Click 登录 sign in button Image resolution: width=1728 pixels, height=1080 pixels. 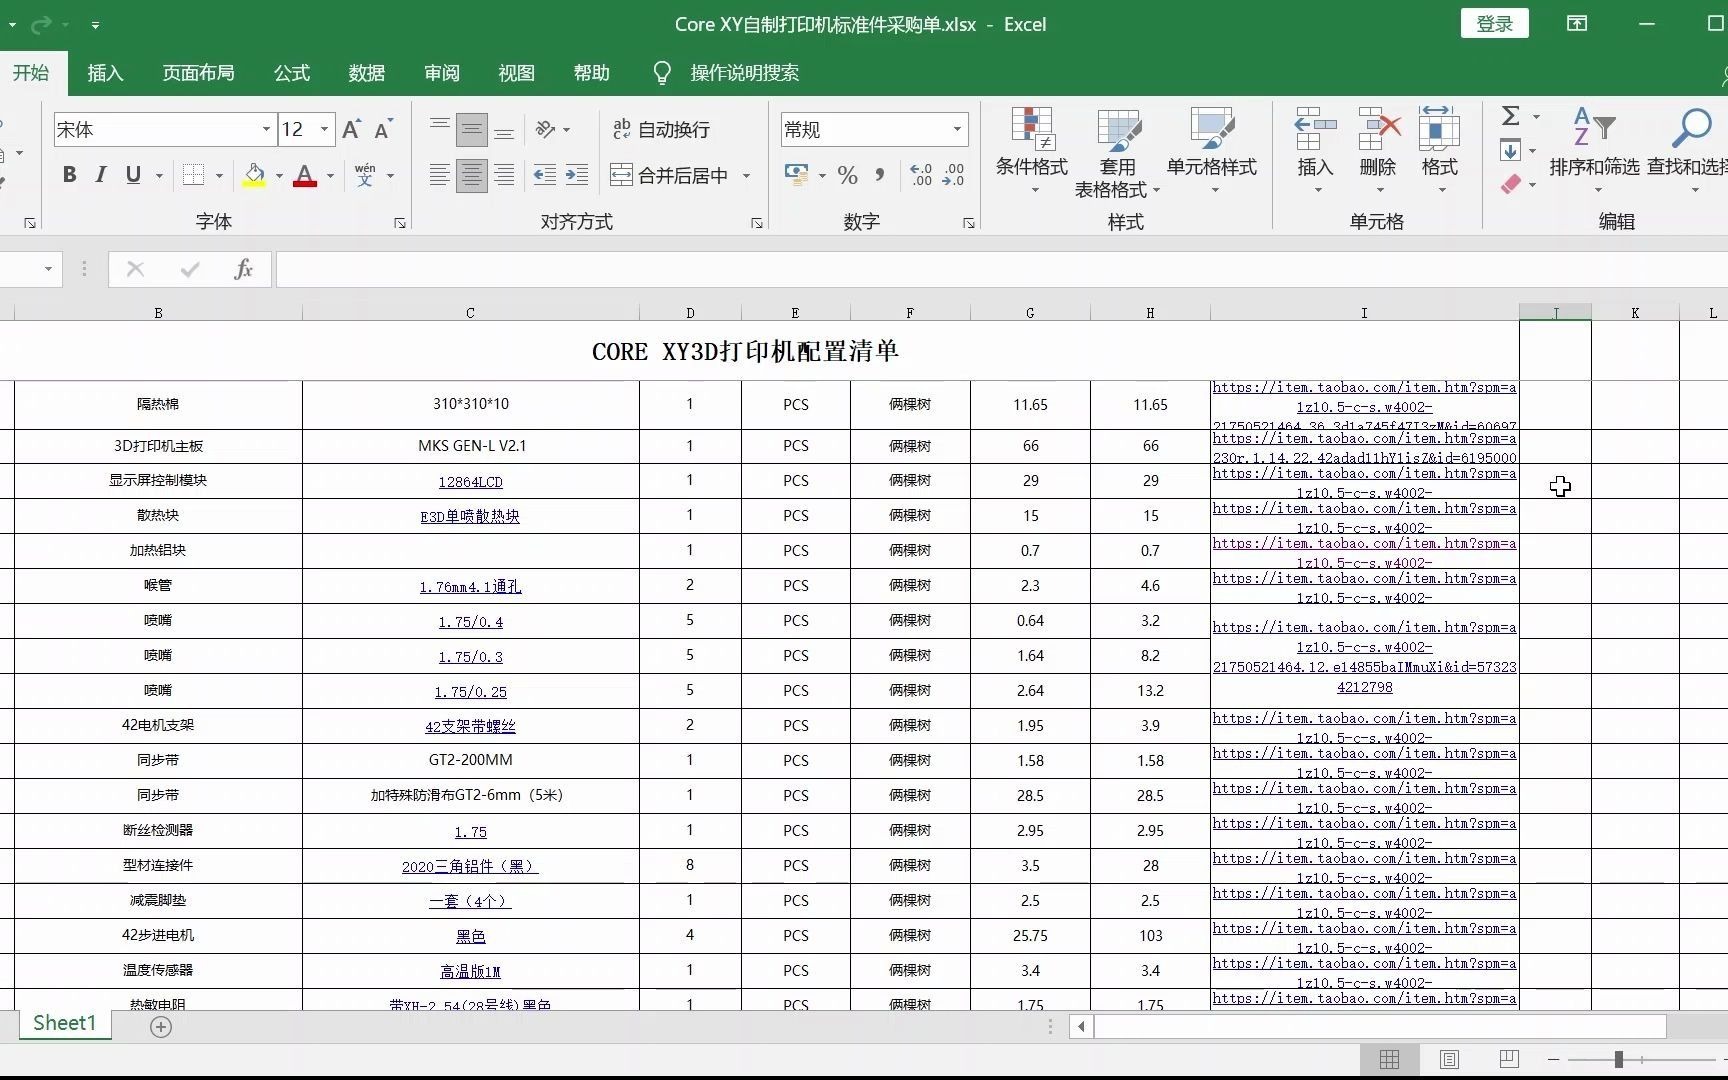click(x=1495, y=24)
